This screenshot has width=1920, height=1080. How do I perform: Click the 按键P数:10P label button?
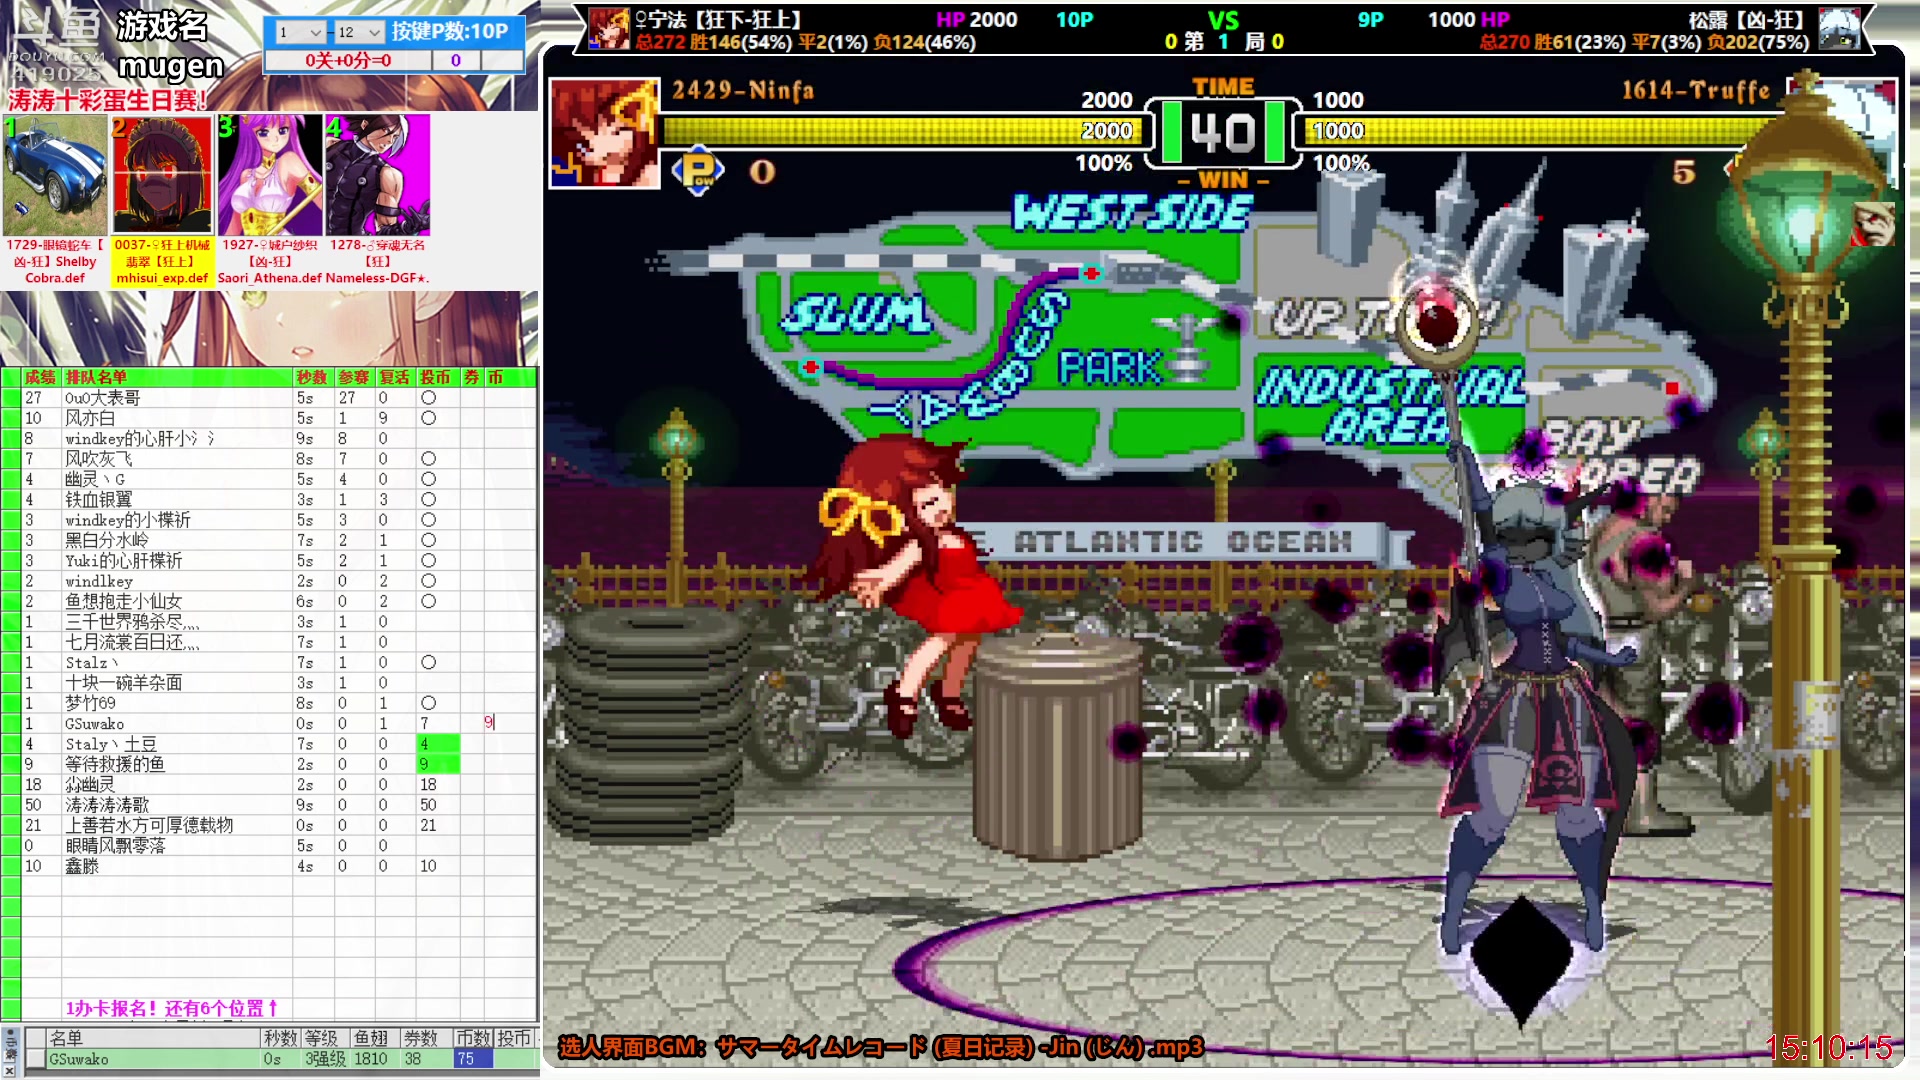[x=450, y=32]
